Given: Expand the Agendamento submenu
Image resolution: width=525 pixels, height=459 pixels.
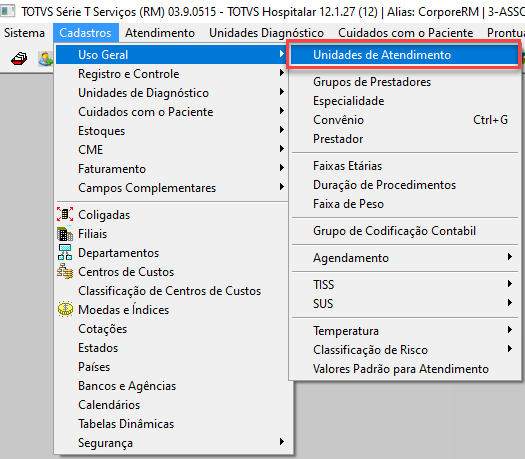Looking at the screenshot, I should click(404, 258).
